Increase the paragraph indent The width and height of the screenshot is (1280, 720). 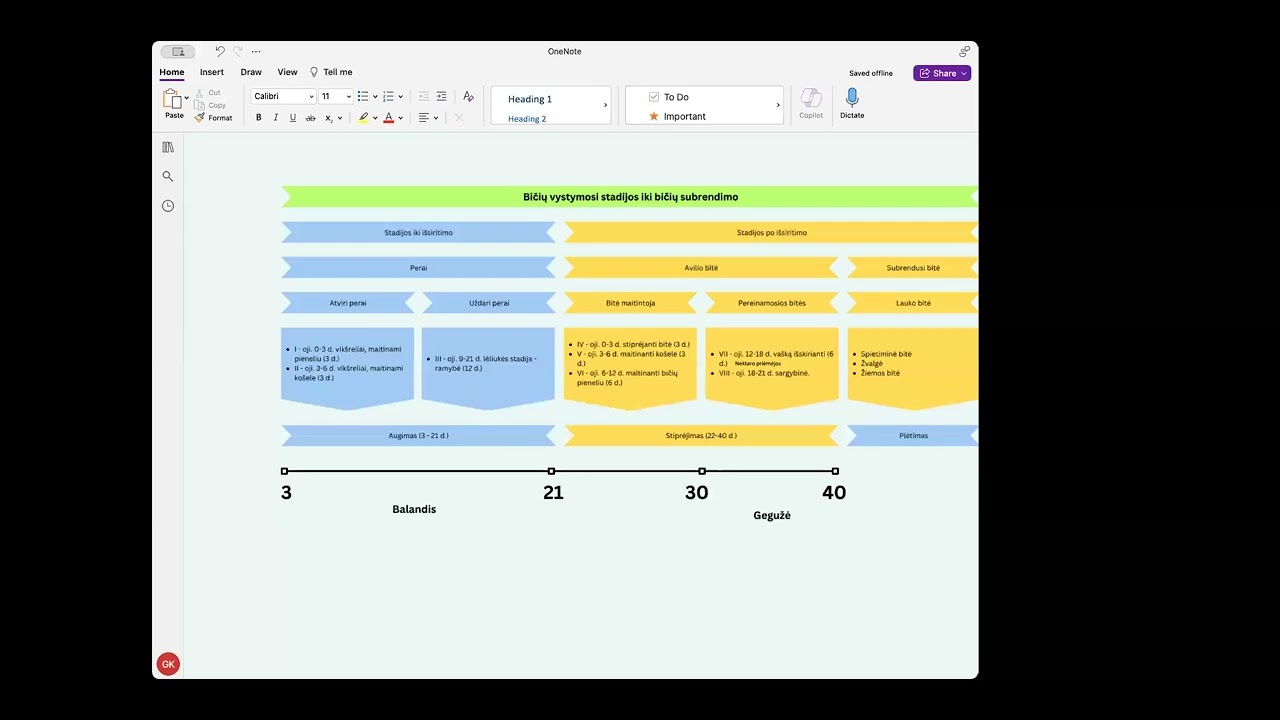coord(441,96)
